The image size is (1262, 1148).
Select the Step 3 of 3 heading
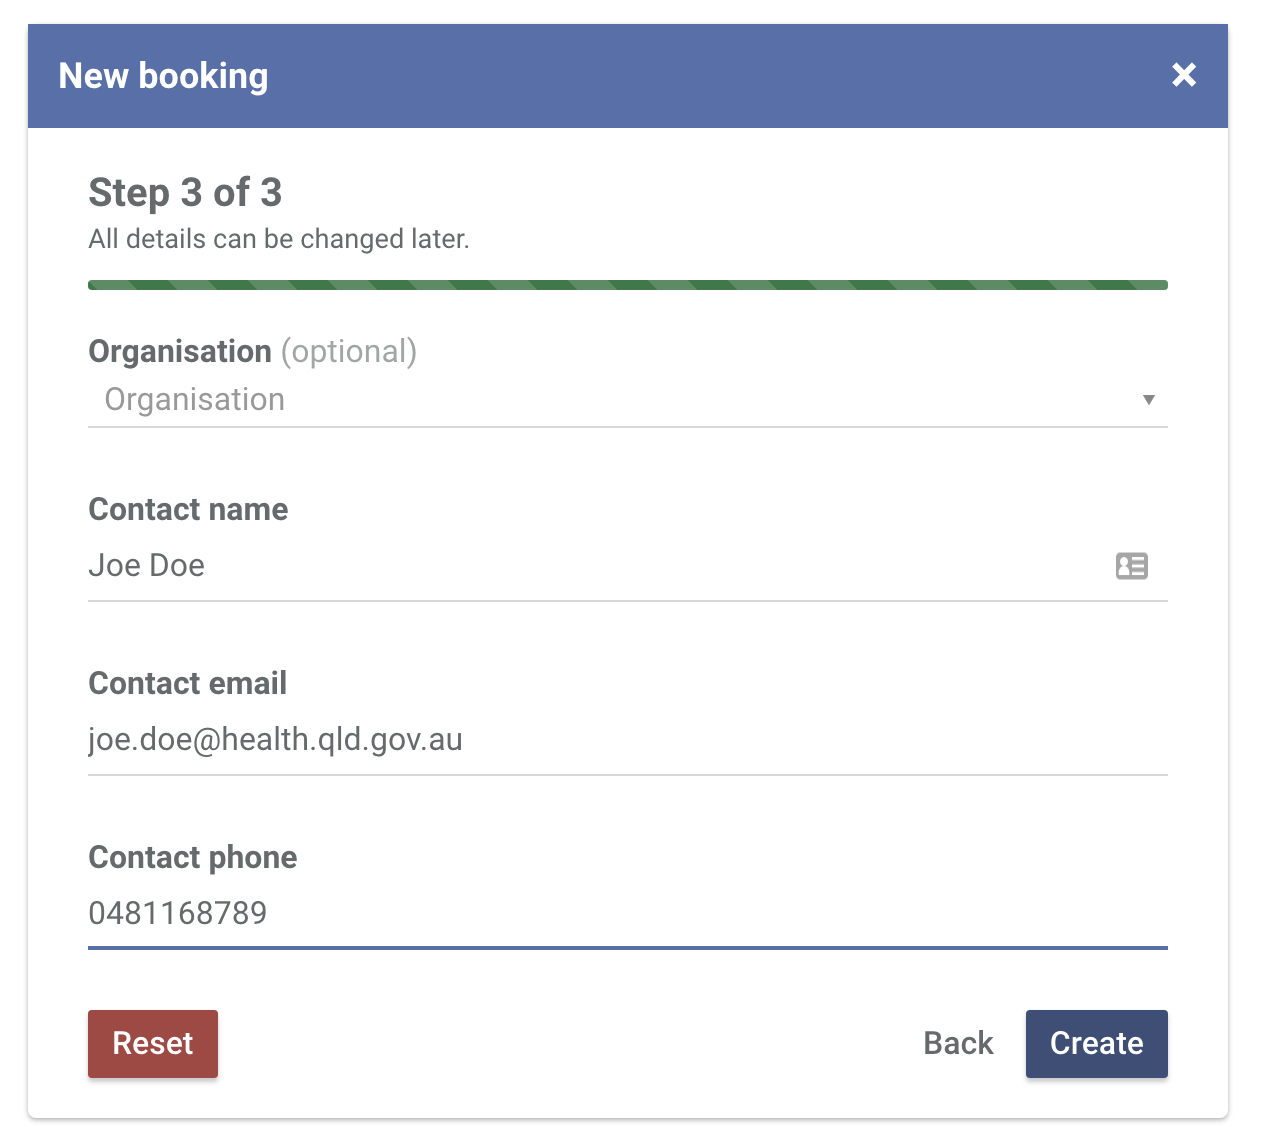(185, 192)
